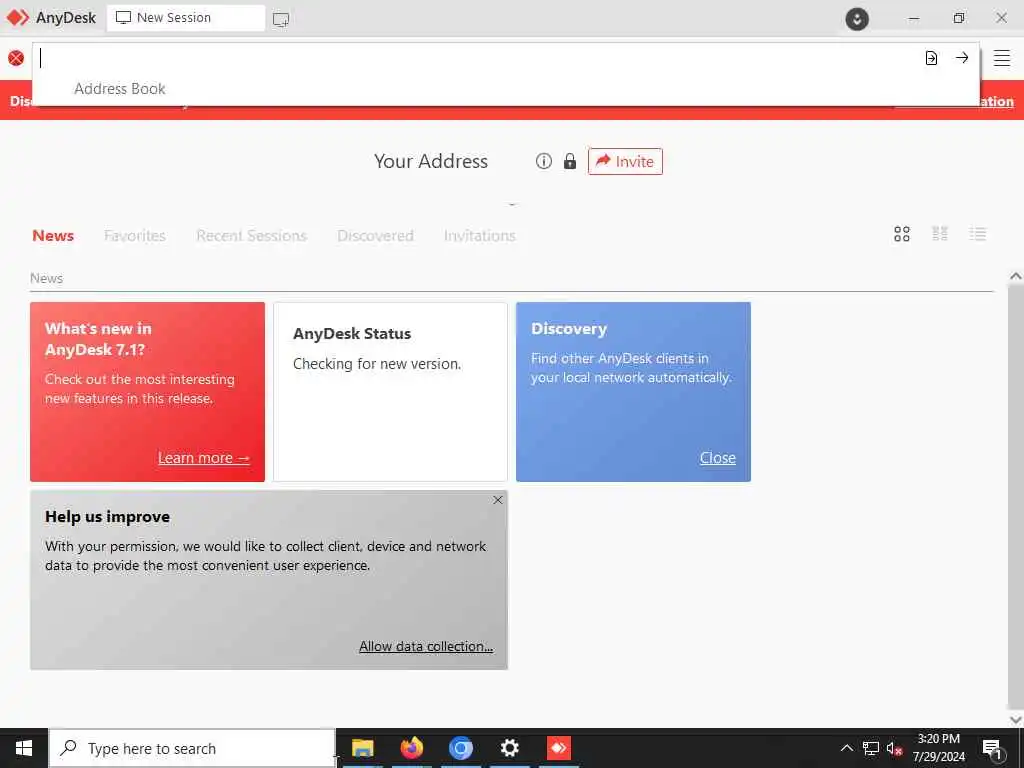Click the scrollbar up arrow

click(1016, 276)
